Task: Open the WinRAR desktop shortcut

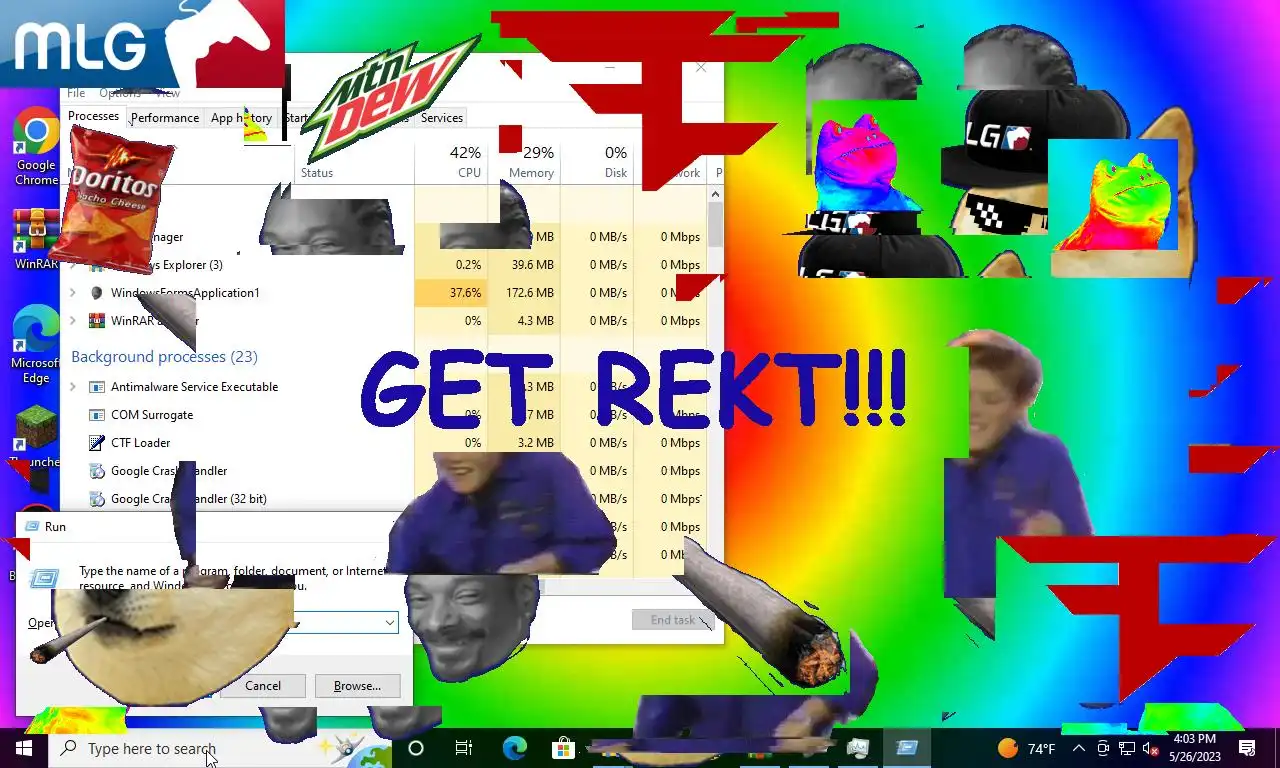Action: coord(36,240)
